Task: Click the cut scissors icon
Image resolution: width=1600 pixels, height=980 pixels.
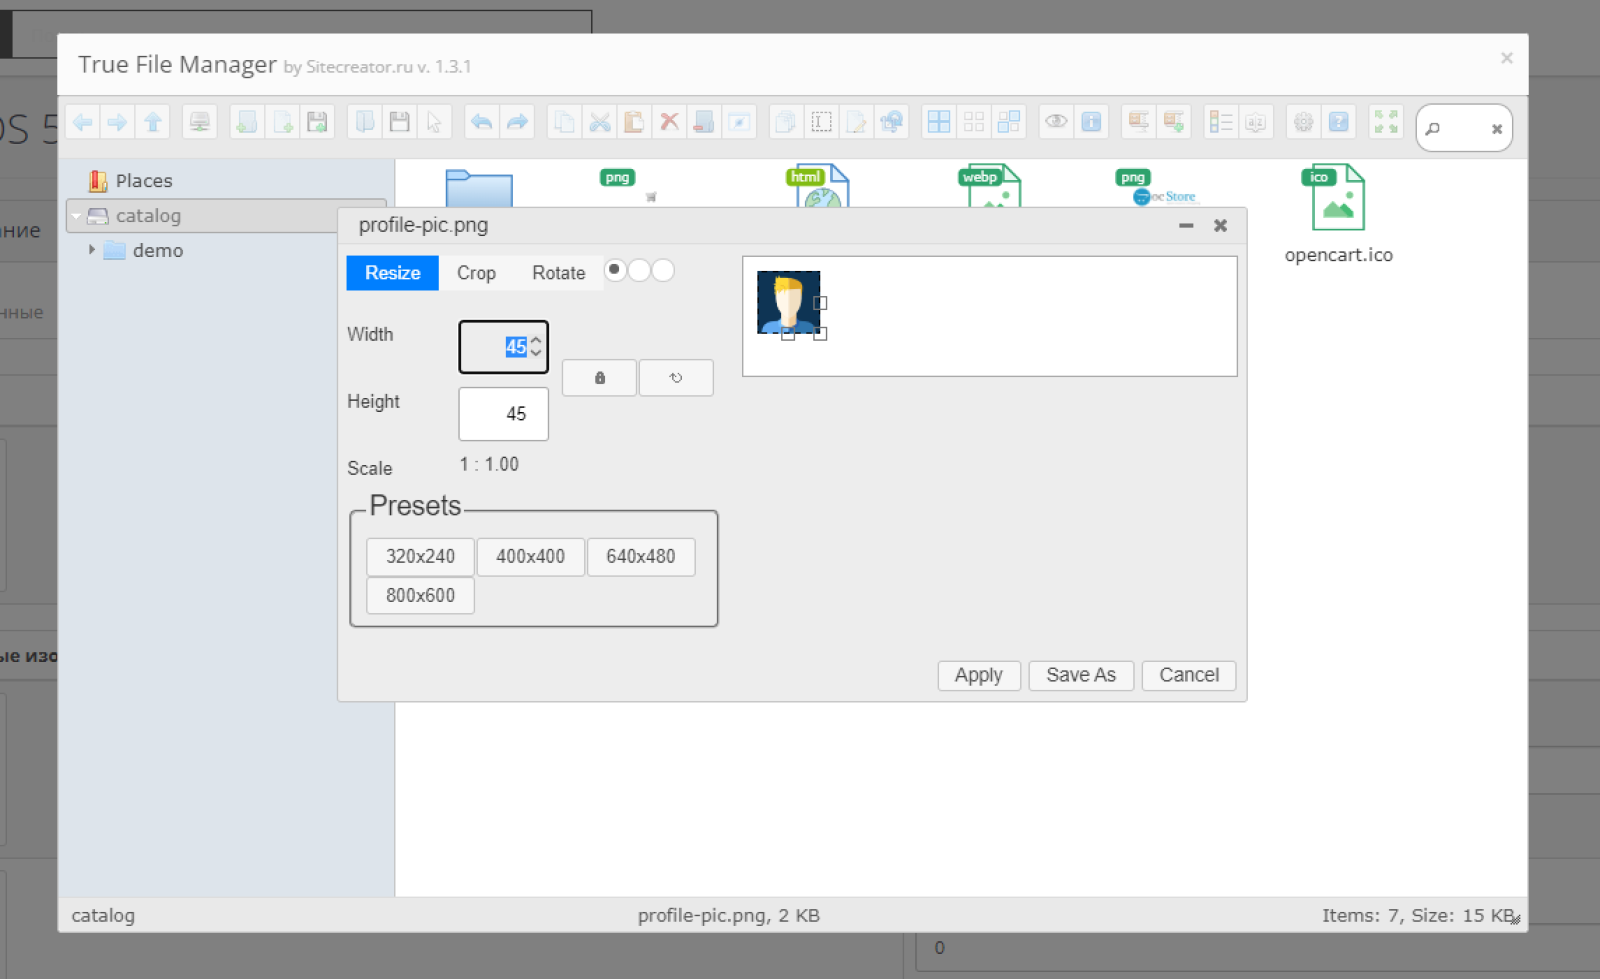Action: pos(600,122)
